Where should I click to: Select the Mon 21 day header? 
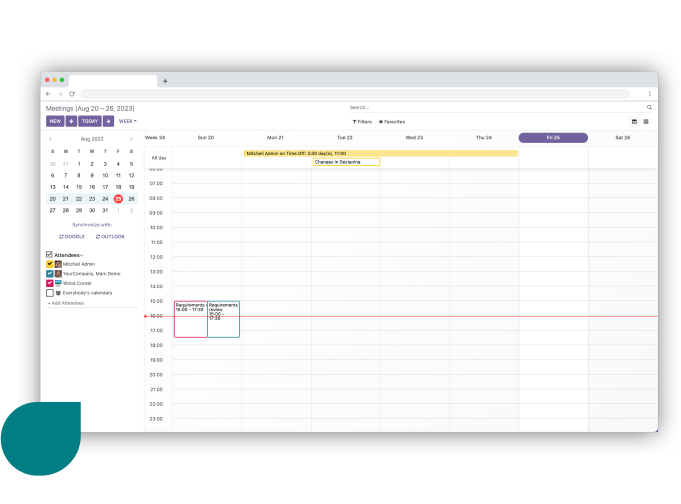275,138
